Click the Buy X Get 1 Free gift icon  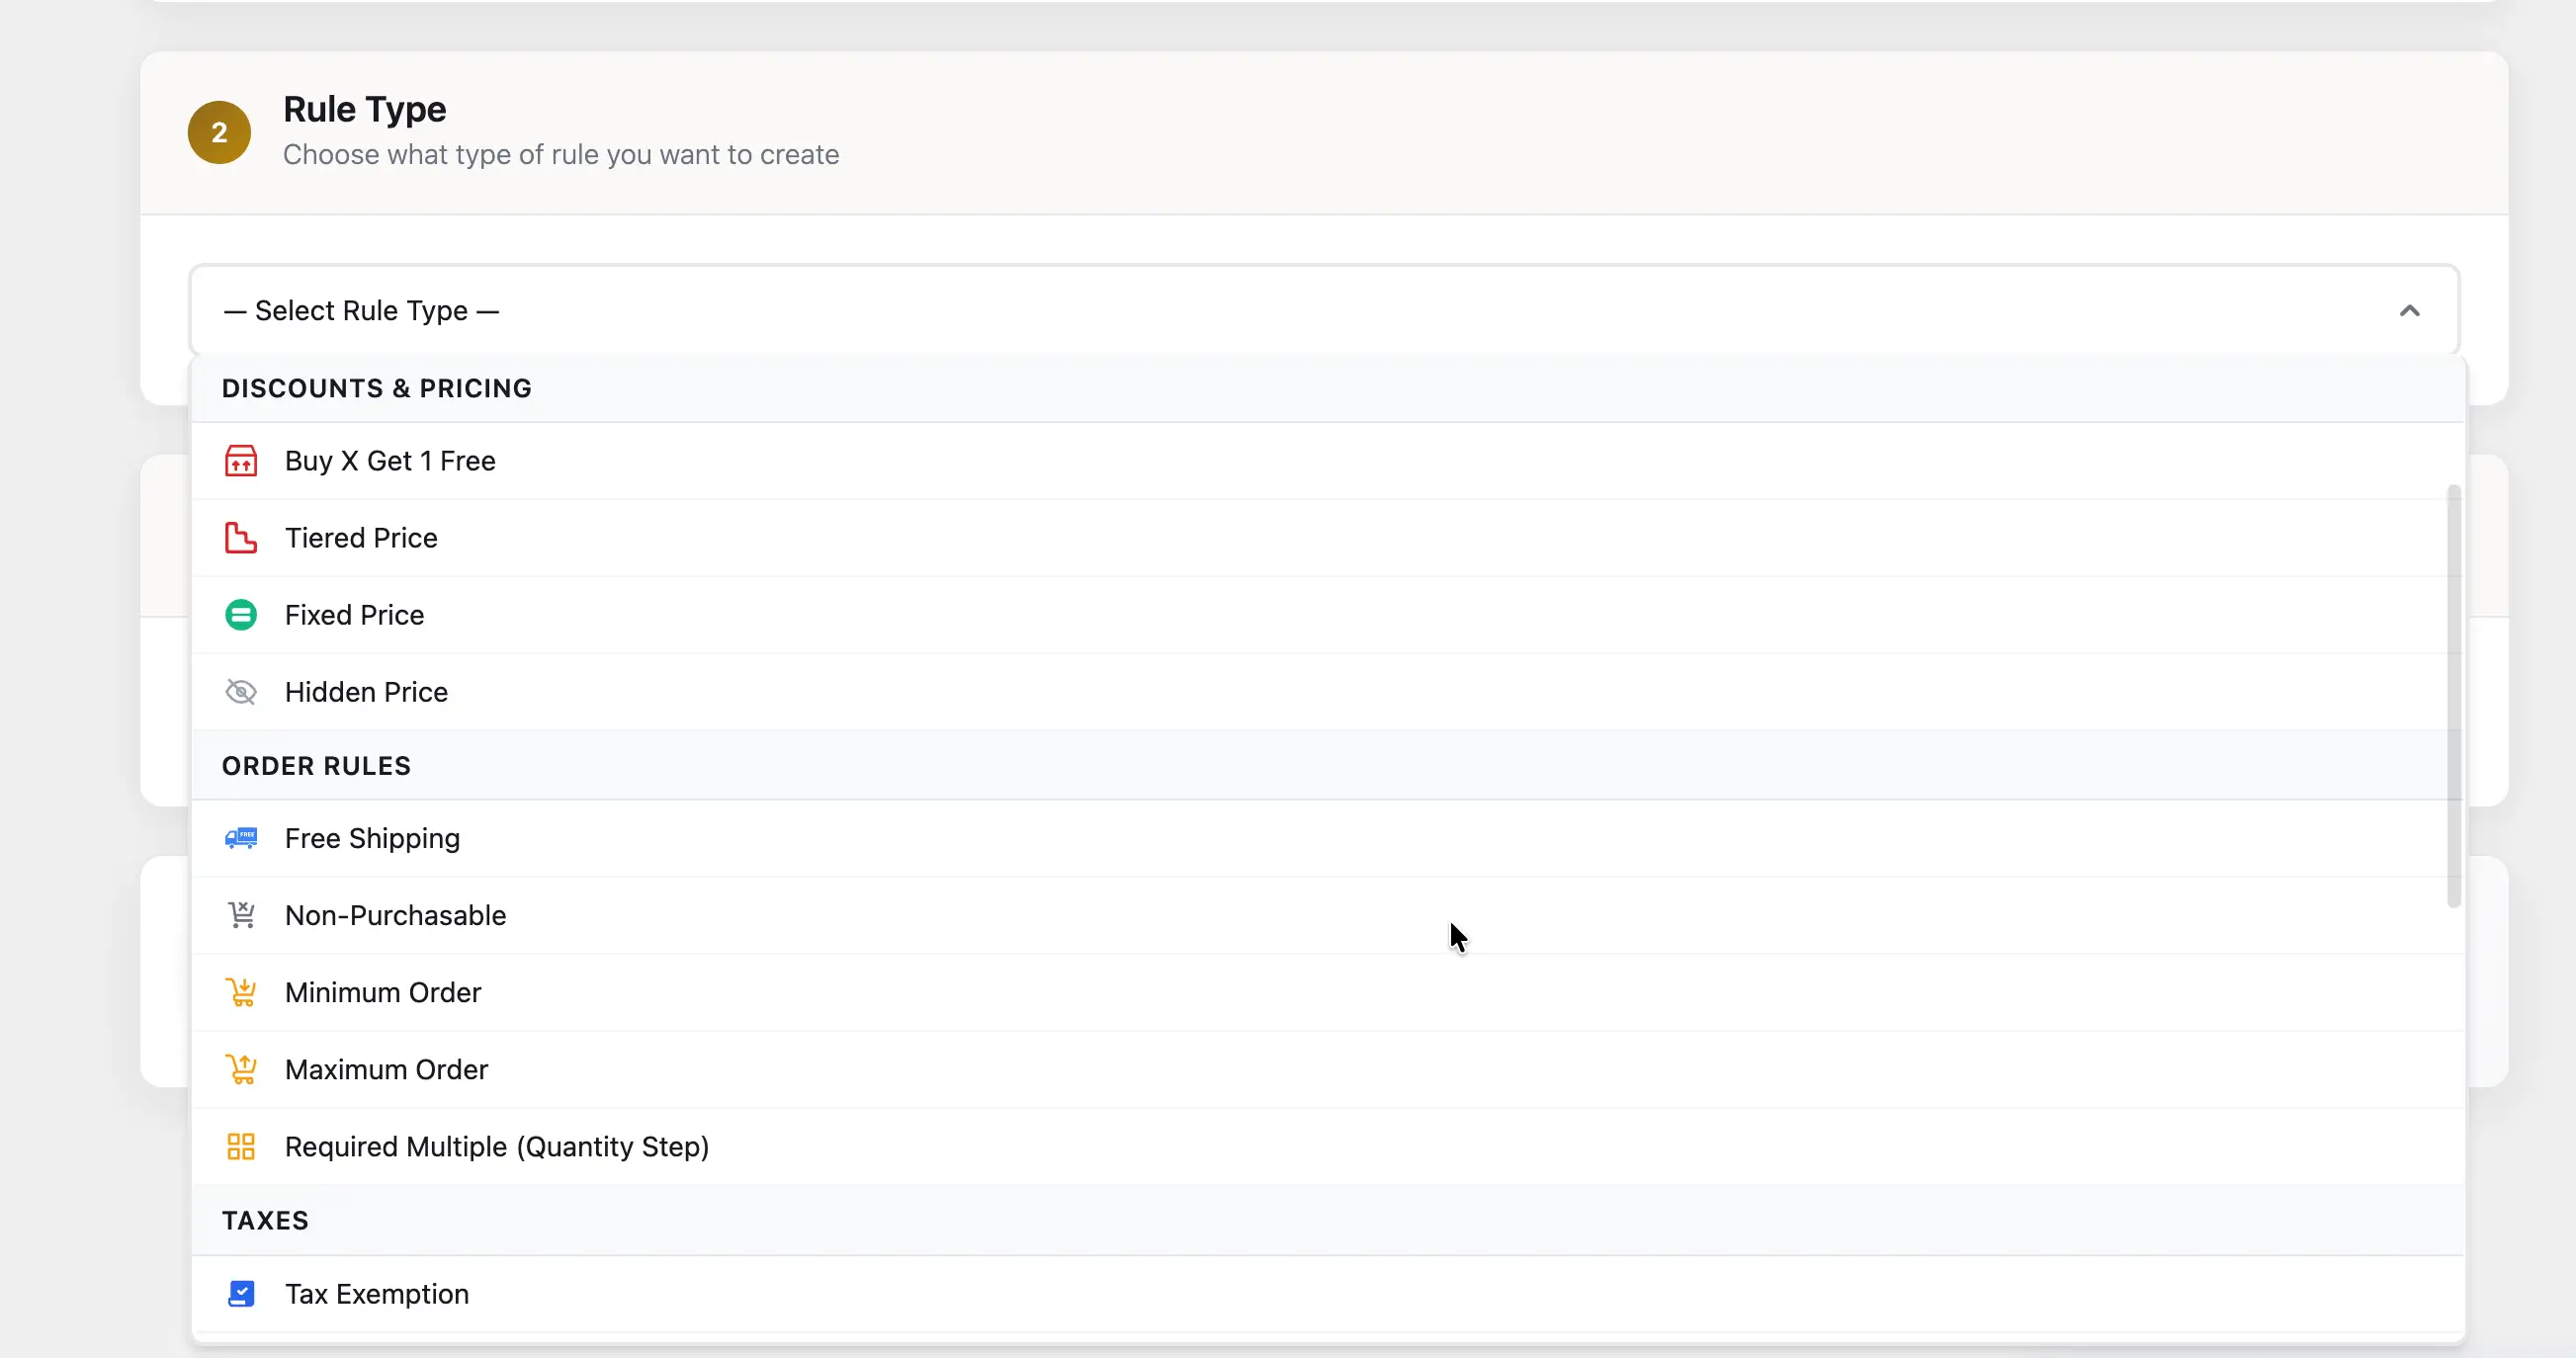click(240, 461)
